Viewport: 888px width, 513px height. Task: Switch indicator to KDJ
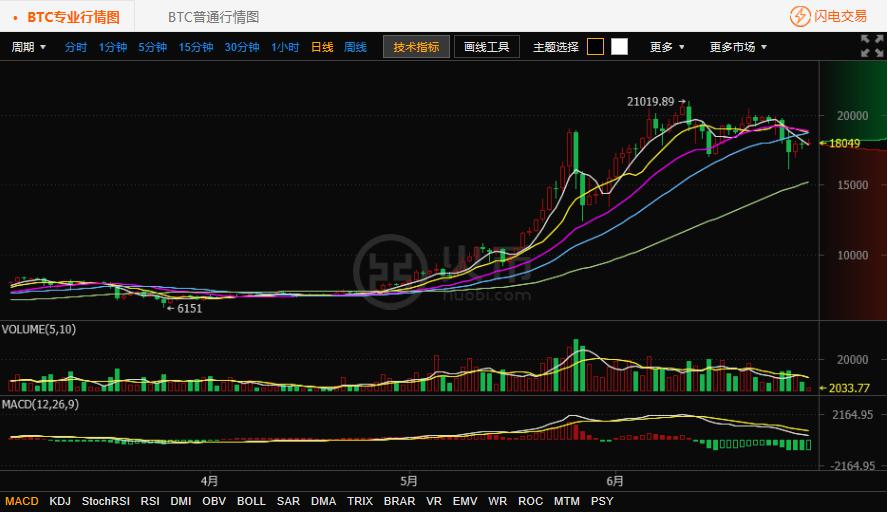click(x=60, y=501)
